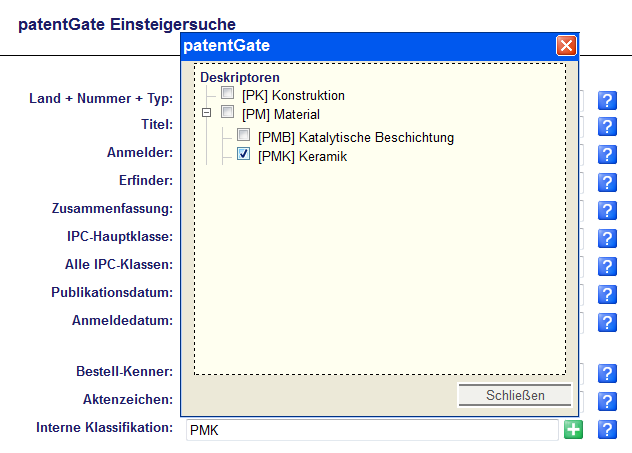The image size is (632, 453).
Task: Check the [PK] Konstruktion checkbox
Action: tap(227, 93)
